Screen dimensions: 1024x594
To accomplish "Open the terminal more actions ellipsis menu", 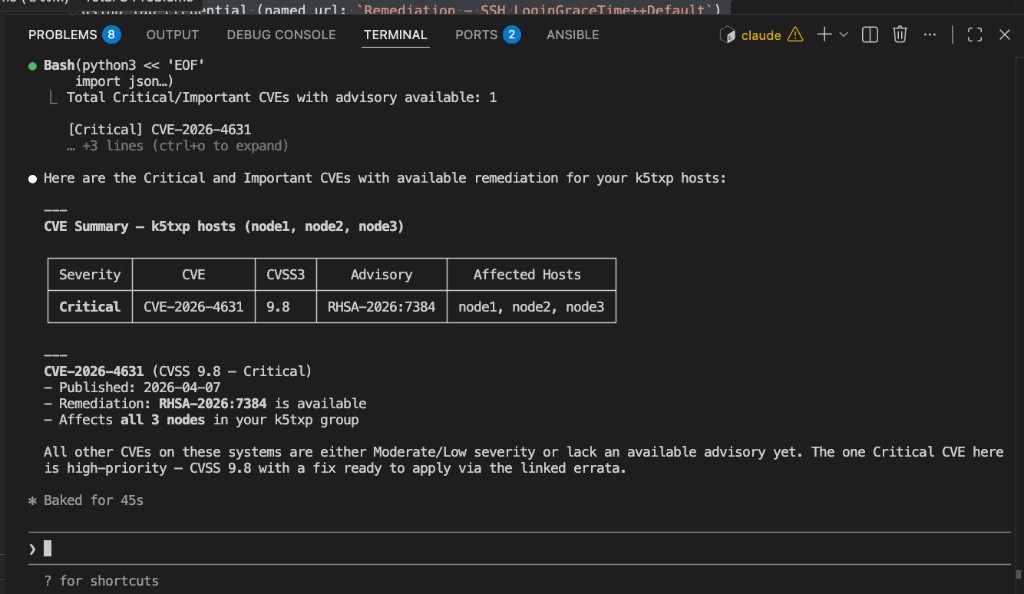I will click(x=930, y=35).
